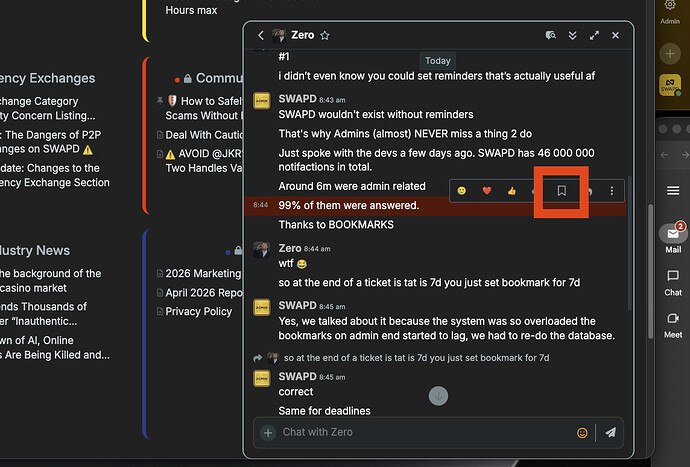Open 'How to Safely' pinned topic
The width and height of the screenshot is (690, 467).
pos(205,108)
